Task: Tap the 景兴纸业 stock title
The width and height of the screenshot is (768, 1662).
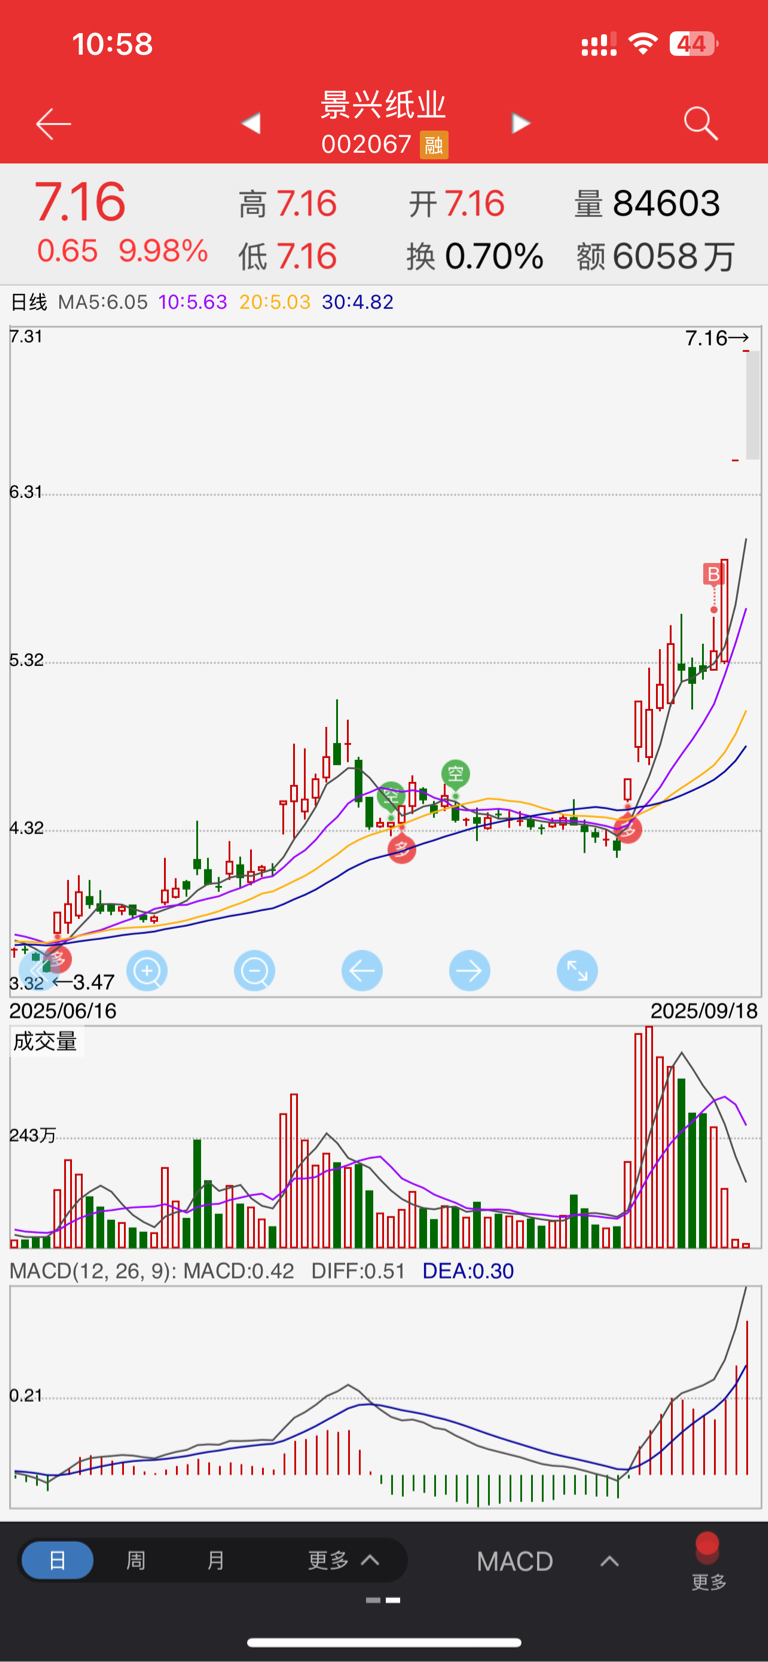Action: [383, 105]
